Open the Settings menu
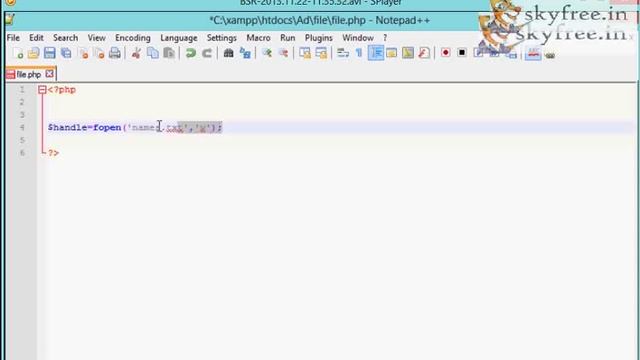 tap(222, 38)
